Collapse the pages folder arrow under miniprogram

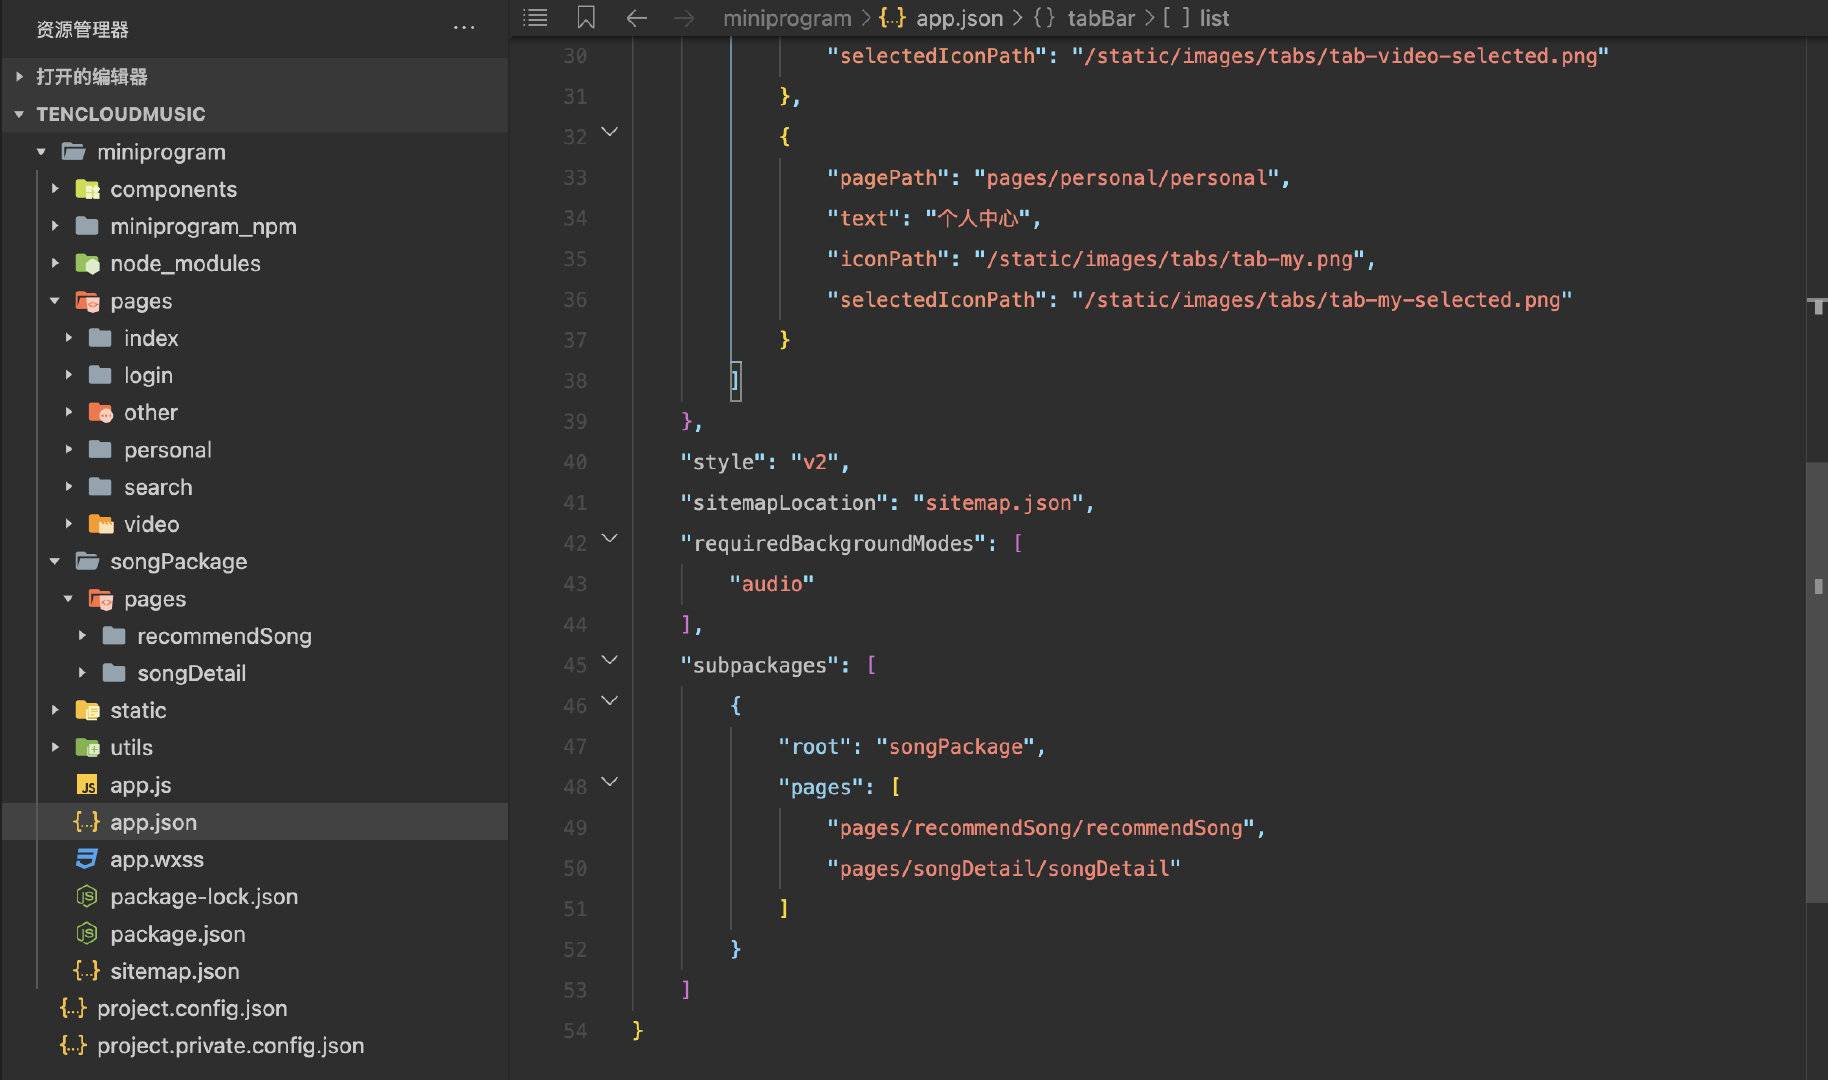55,301
